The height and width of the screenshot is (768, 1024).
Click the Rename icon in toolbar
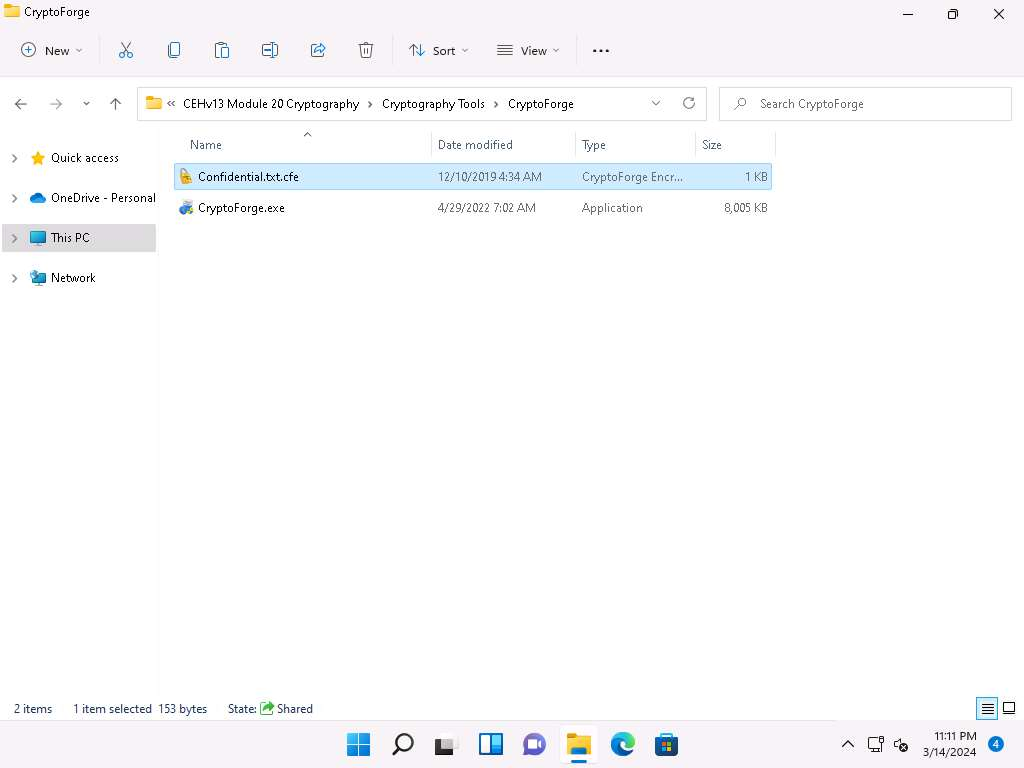pyautogui.click(x=270, y=50)
